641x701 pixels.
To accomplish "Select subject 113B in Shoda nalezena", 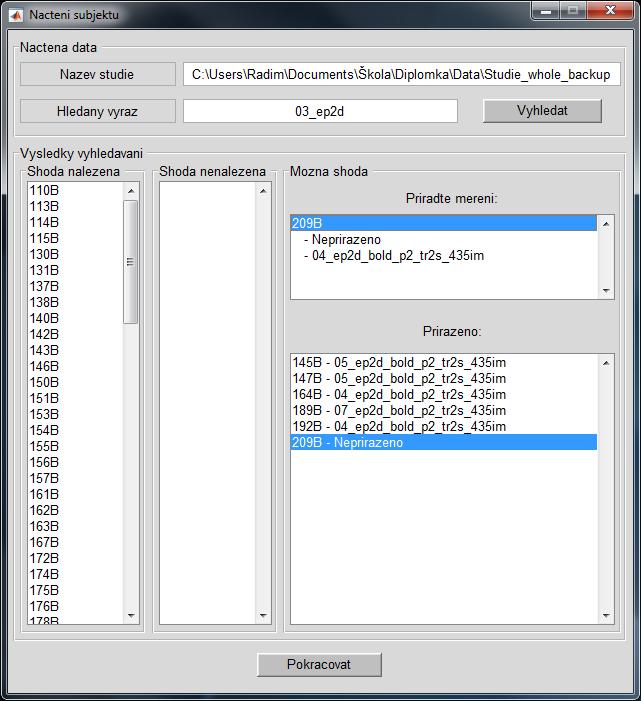I will click(x=75, y=207).
